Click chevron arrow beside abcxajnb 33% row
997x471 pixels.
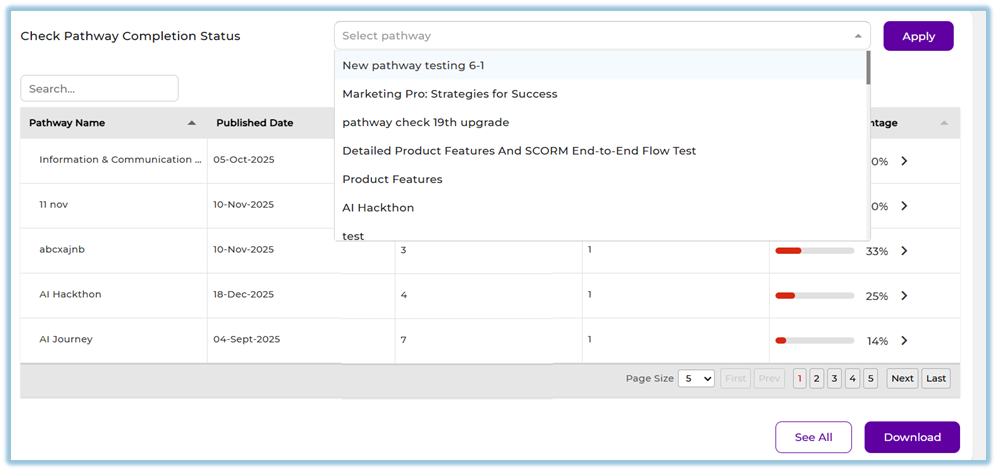click(904, 251)
